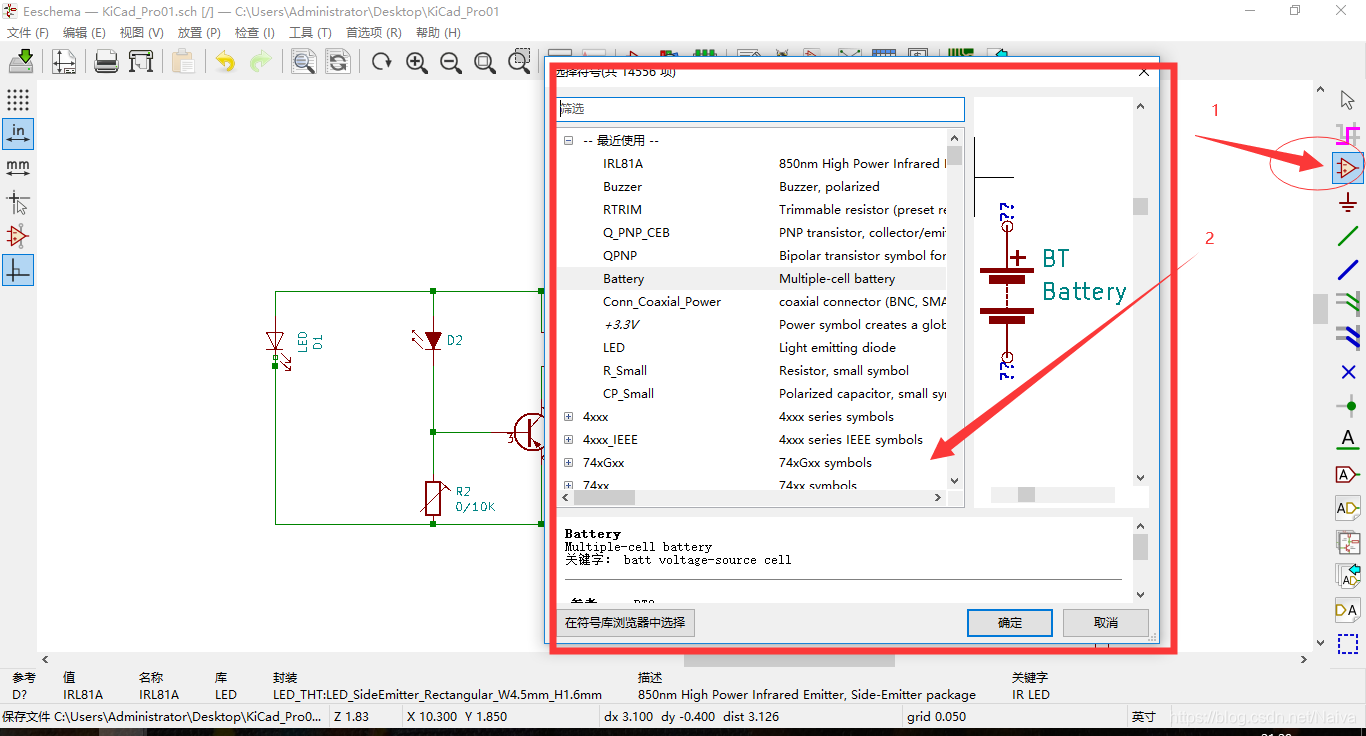Screen dimensions: 1366x736
Task: Open Page settings icon in toolbar
Action: tap(64, 61)
